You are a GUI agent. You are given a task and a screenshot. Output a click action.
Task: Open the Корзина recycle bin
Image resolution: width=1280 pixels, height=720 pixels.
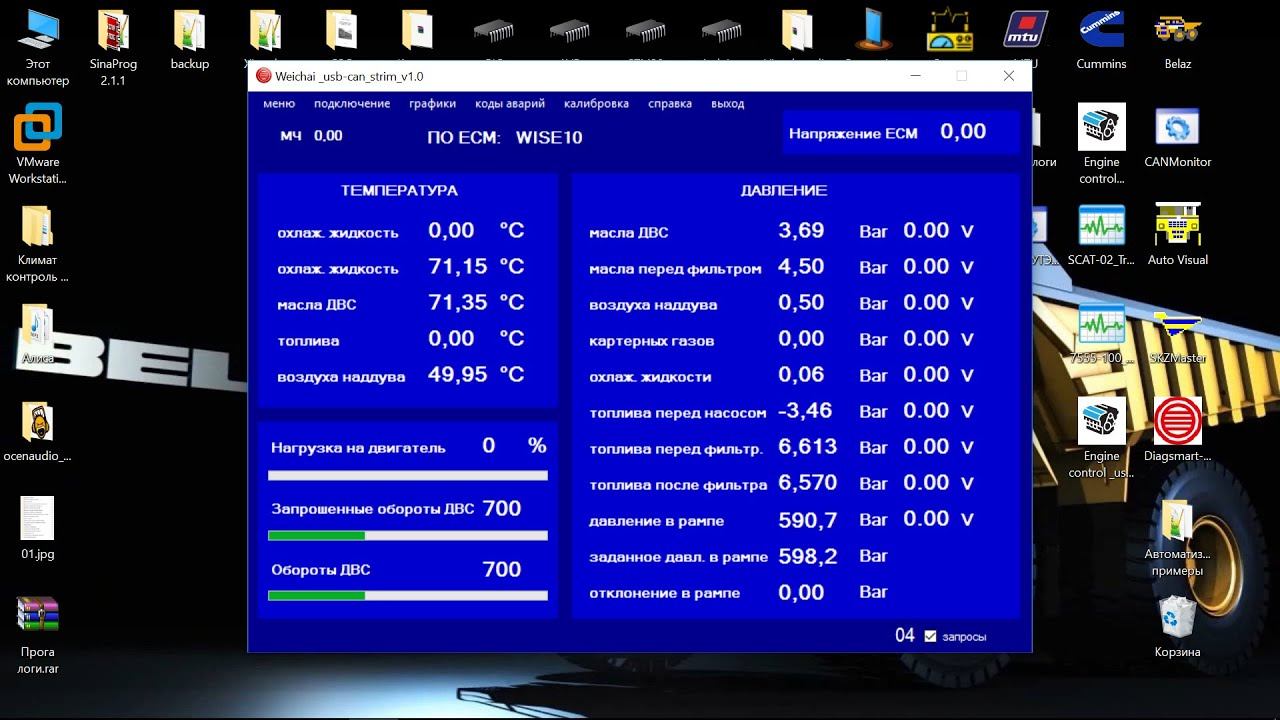(x=1177, y=628)
